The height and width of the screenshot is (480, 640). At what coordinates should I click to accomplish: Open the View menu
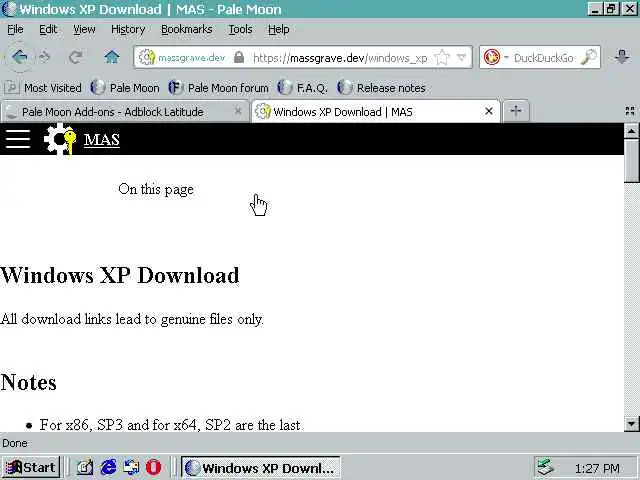84,29
